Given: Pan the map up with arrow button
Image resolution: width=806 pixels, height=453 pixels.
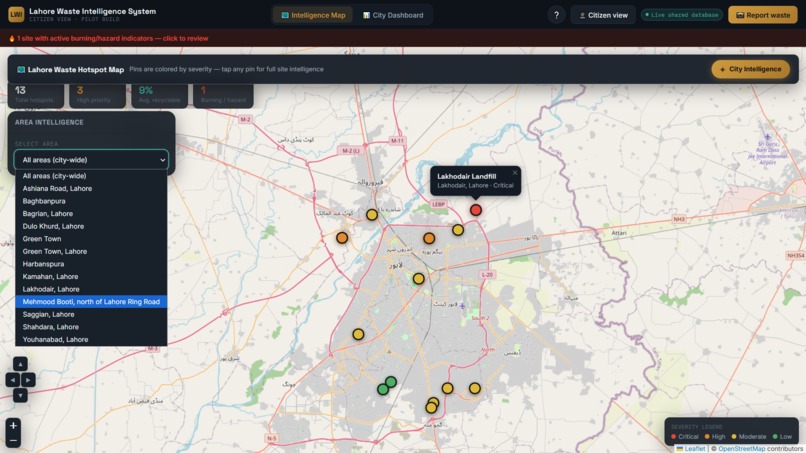Looking at the screenshot, I should click(20, 364).
